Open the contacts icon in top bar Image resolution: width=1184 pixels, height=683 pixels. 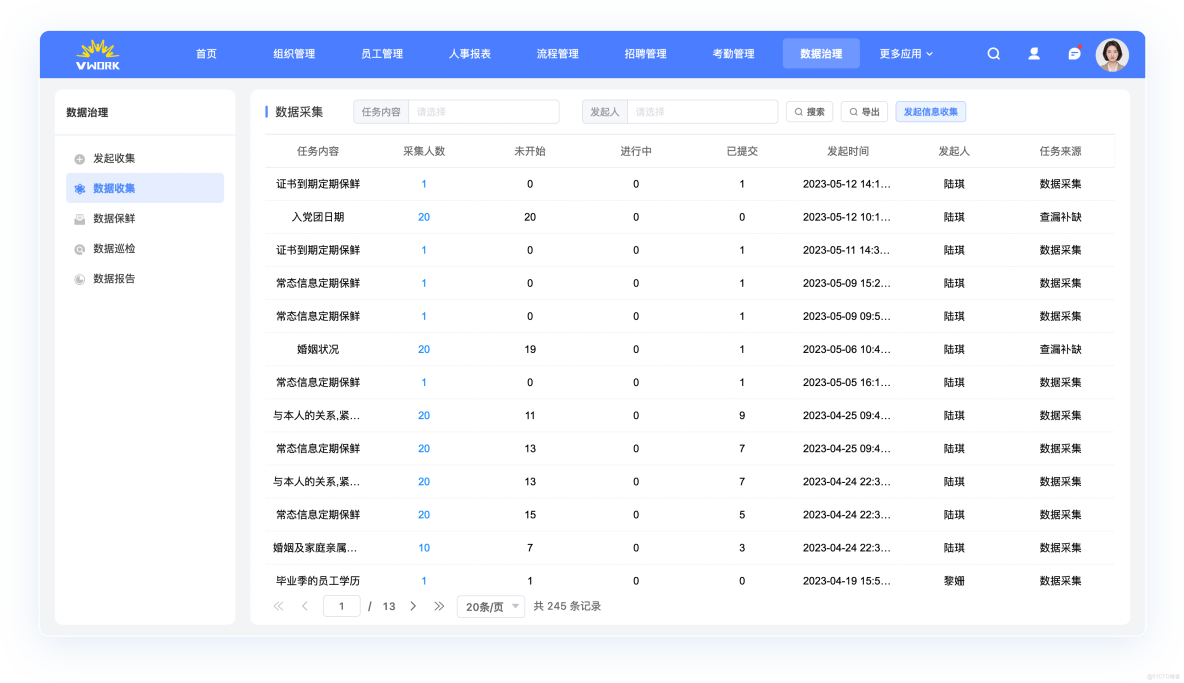[x=1033, y=53]
